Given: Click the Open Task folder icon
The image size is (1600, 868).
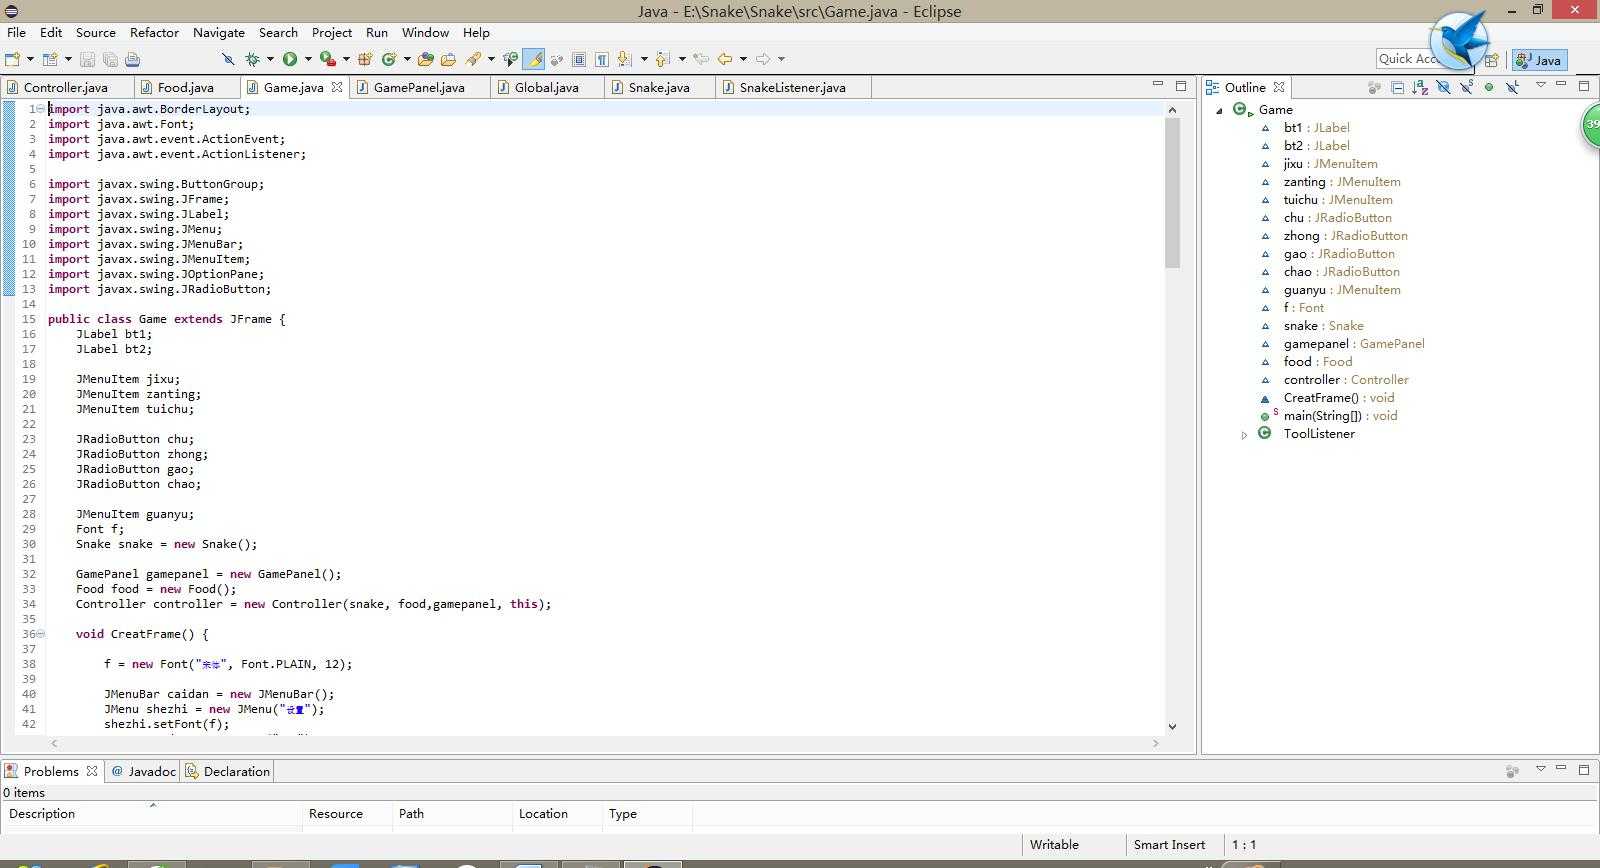Looking at the screenshot, I should 448,59.
